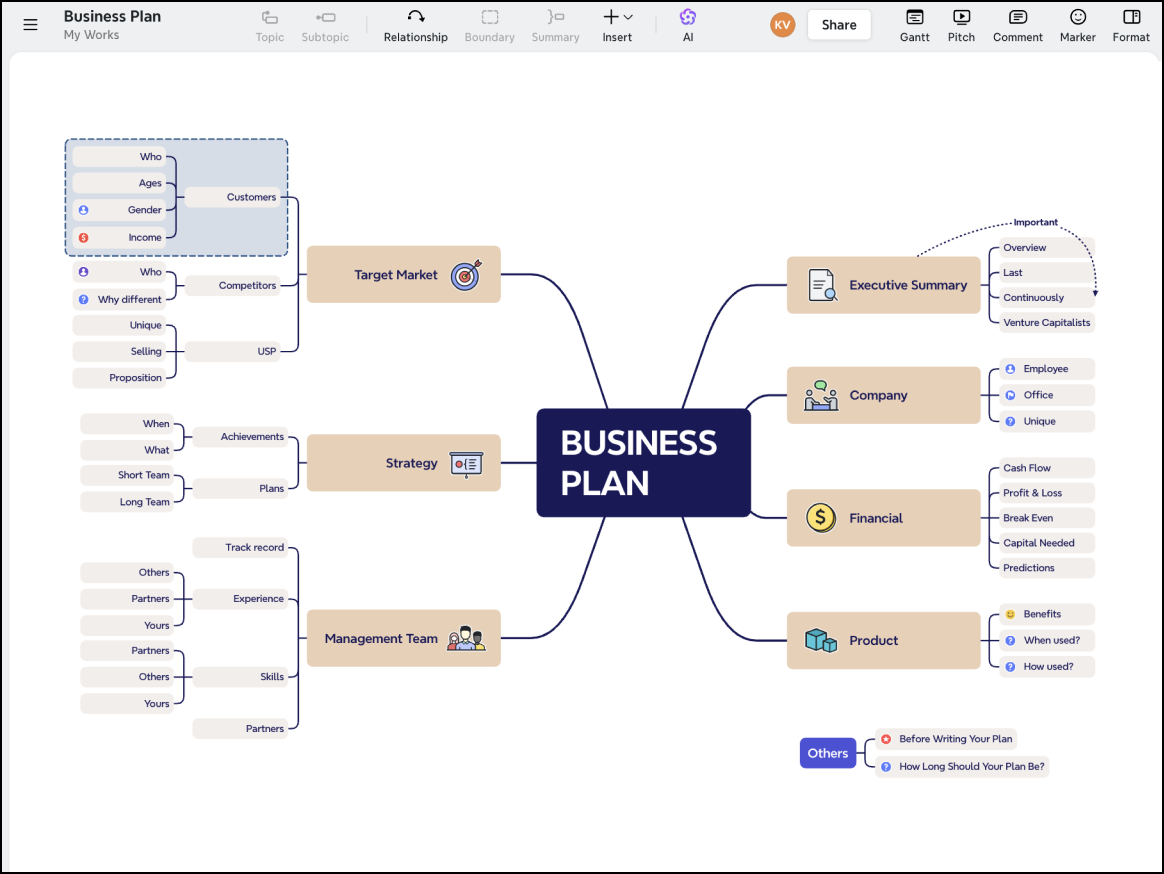Image resolution: width=1164 pixels, height=874 pixels.
Task: Select the Executive Summary topic
Action: (x=883, y=285)
